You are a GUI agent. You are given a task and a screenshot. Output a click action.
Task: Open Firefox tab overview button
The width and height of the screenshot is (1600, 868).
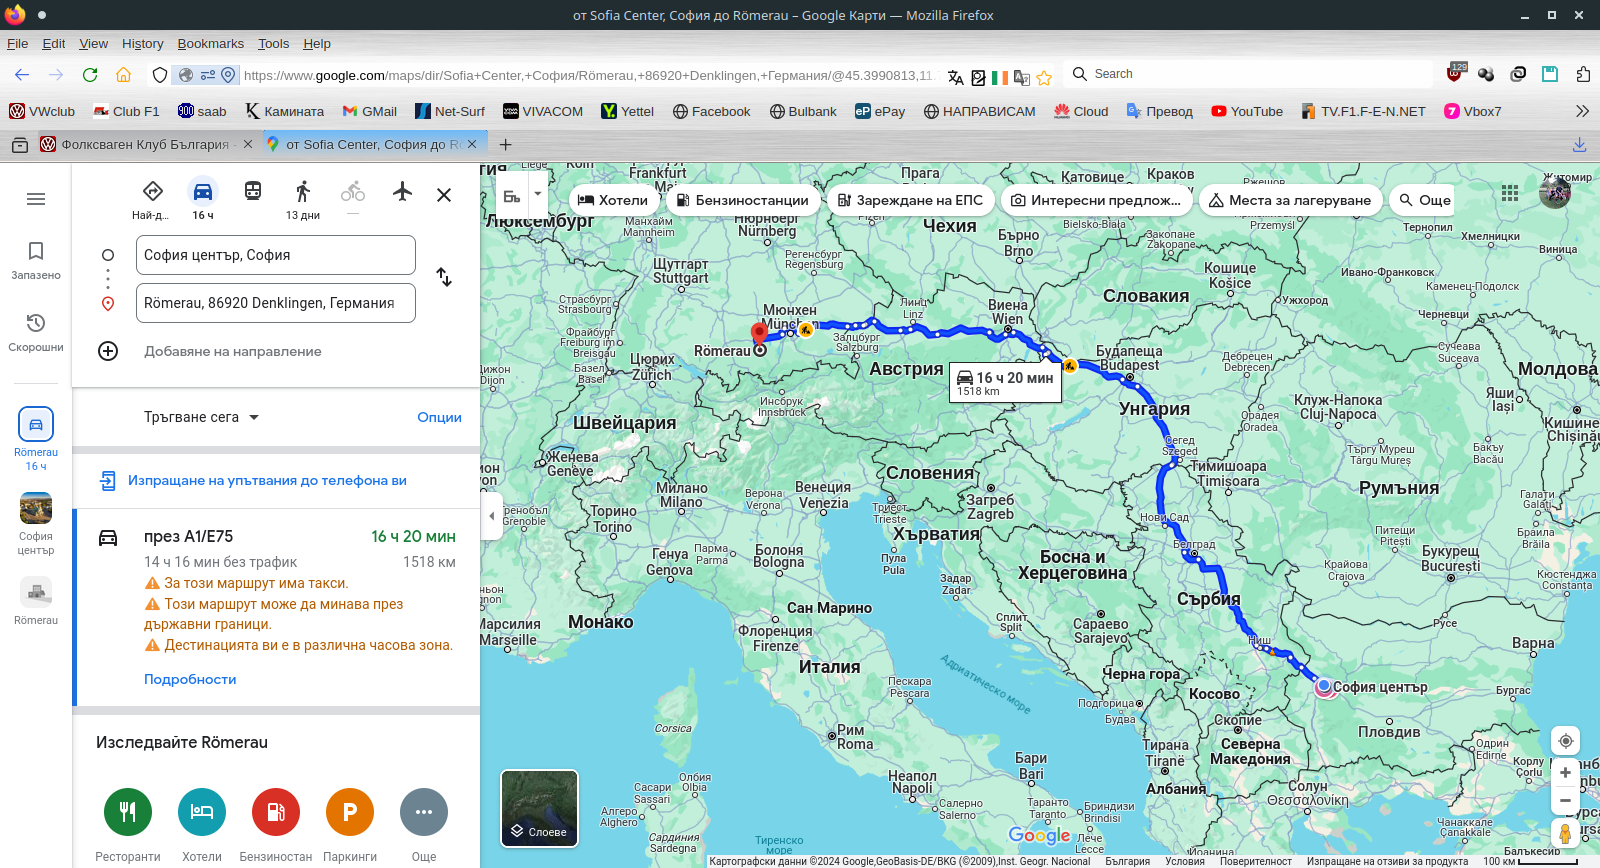(19, 145)
